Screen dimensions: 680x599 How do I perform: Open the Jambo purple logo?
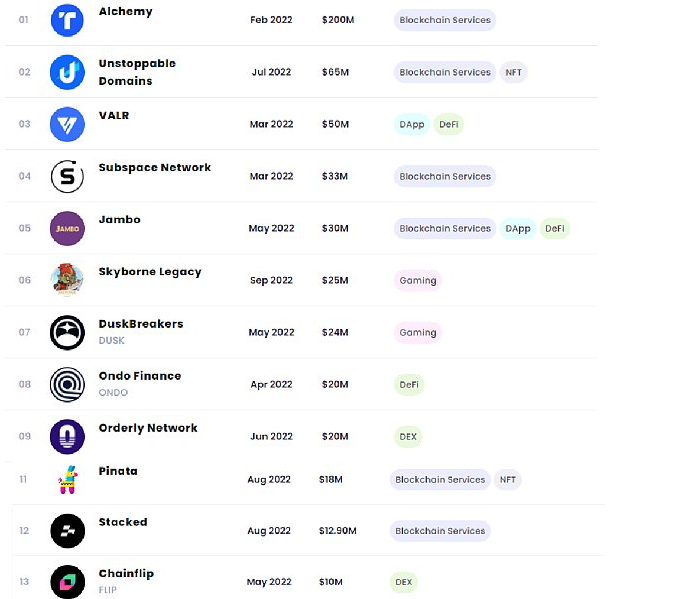click(67, 228)
